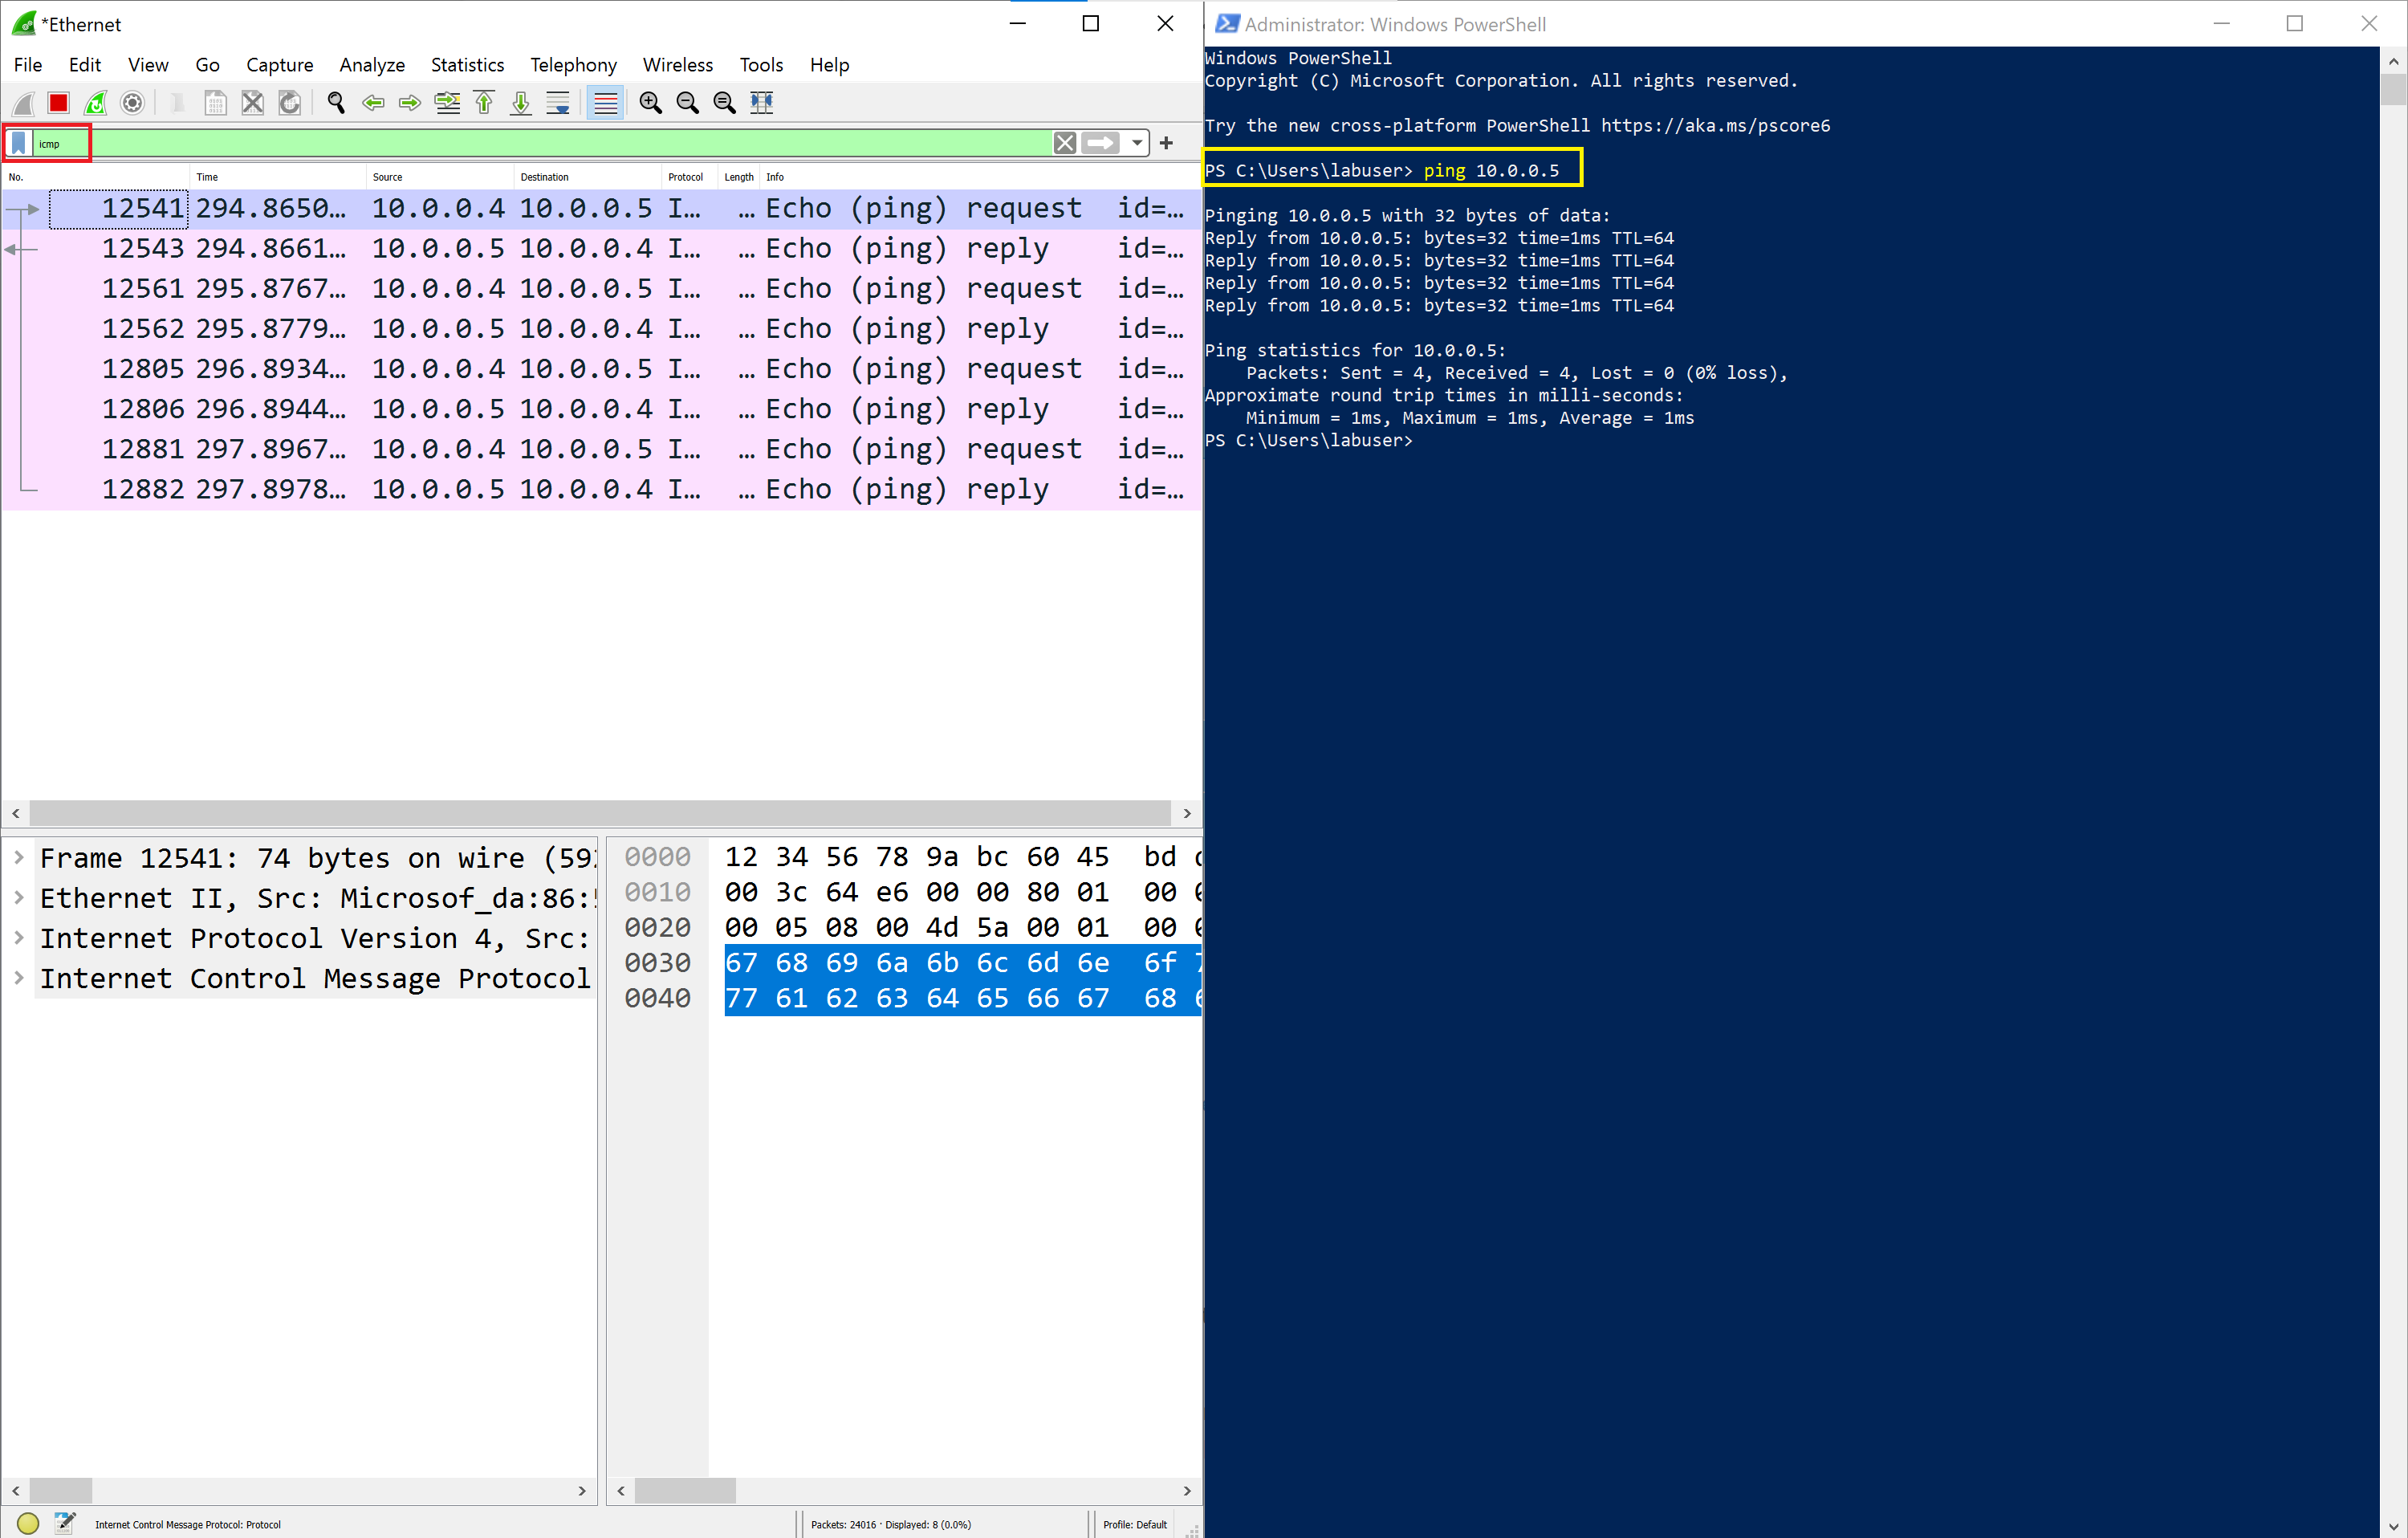Open the Analyze menu

click(x=371, y=65)
